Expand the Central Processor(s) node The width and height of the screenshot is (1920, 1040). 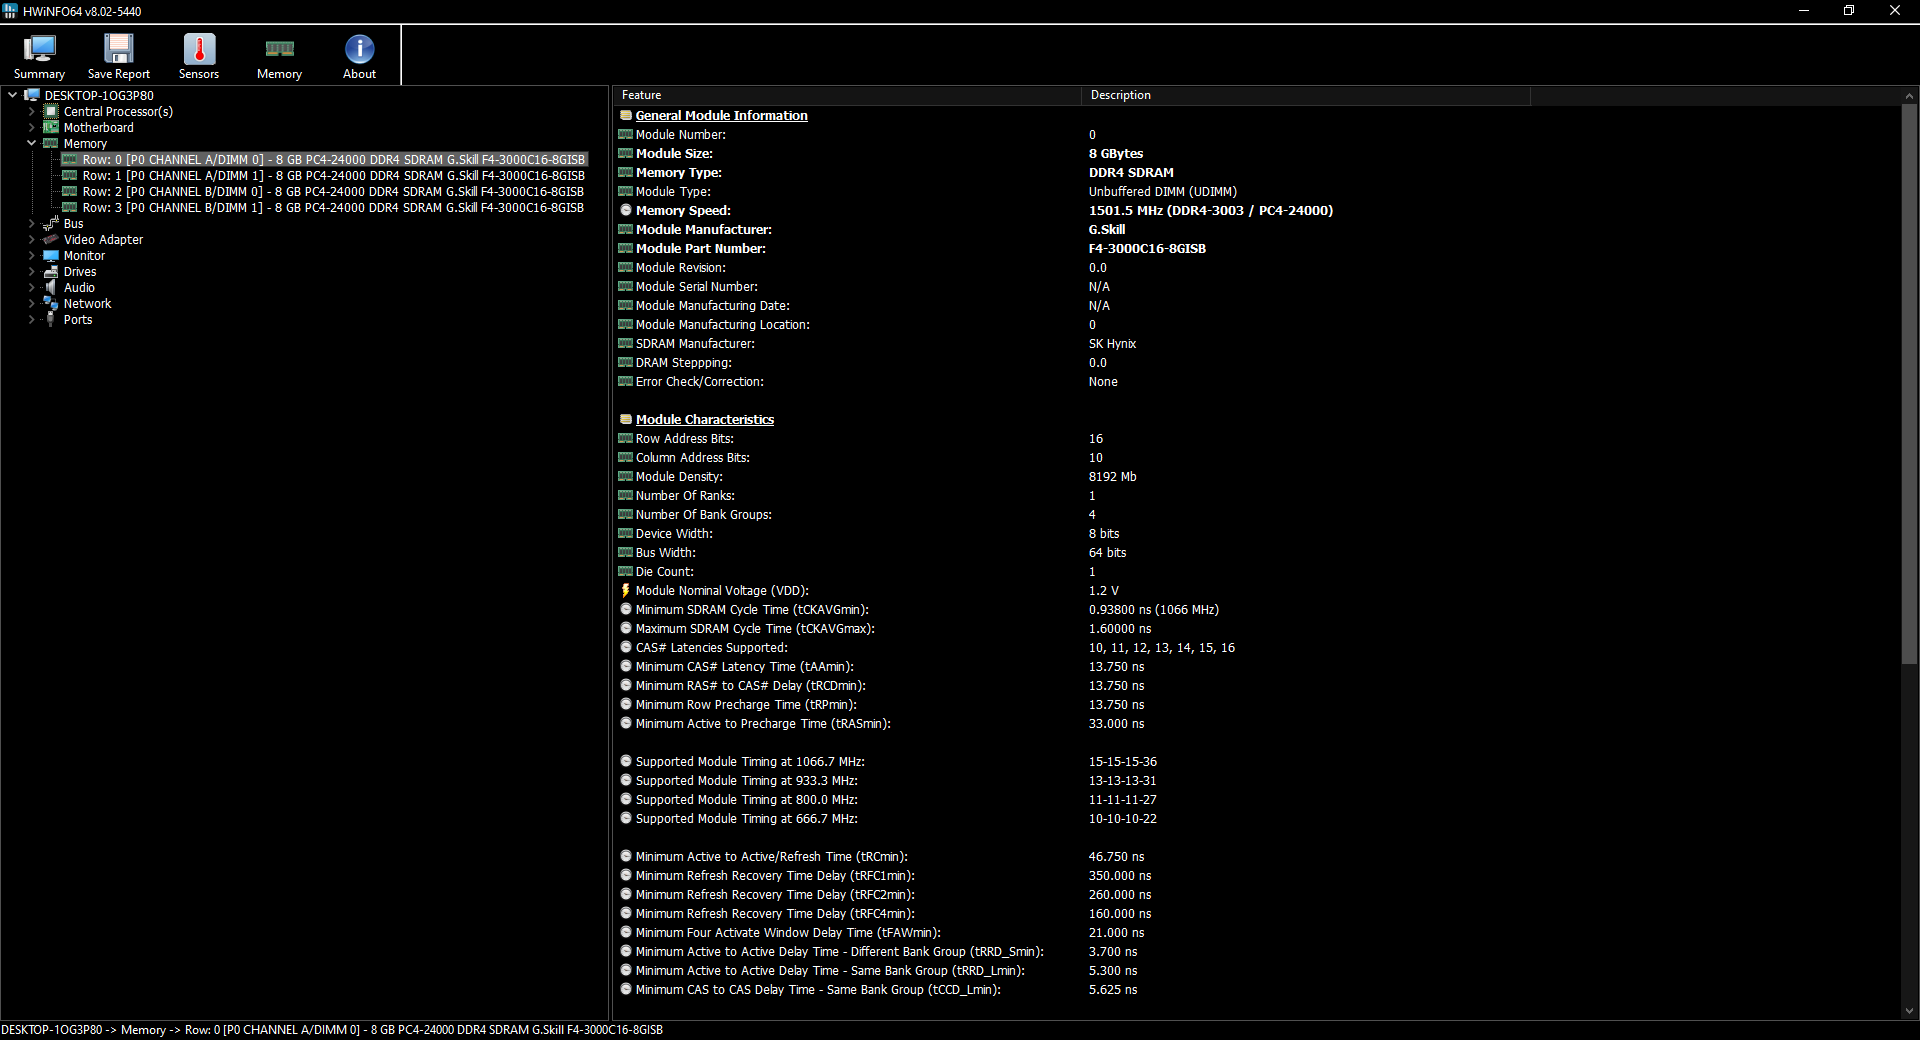[x=31, y=111]
